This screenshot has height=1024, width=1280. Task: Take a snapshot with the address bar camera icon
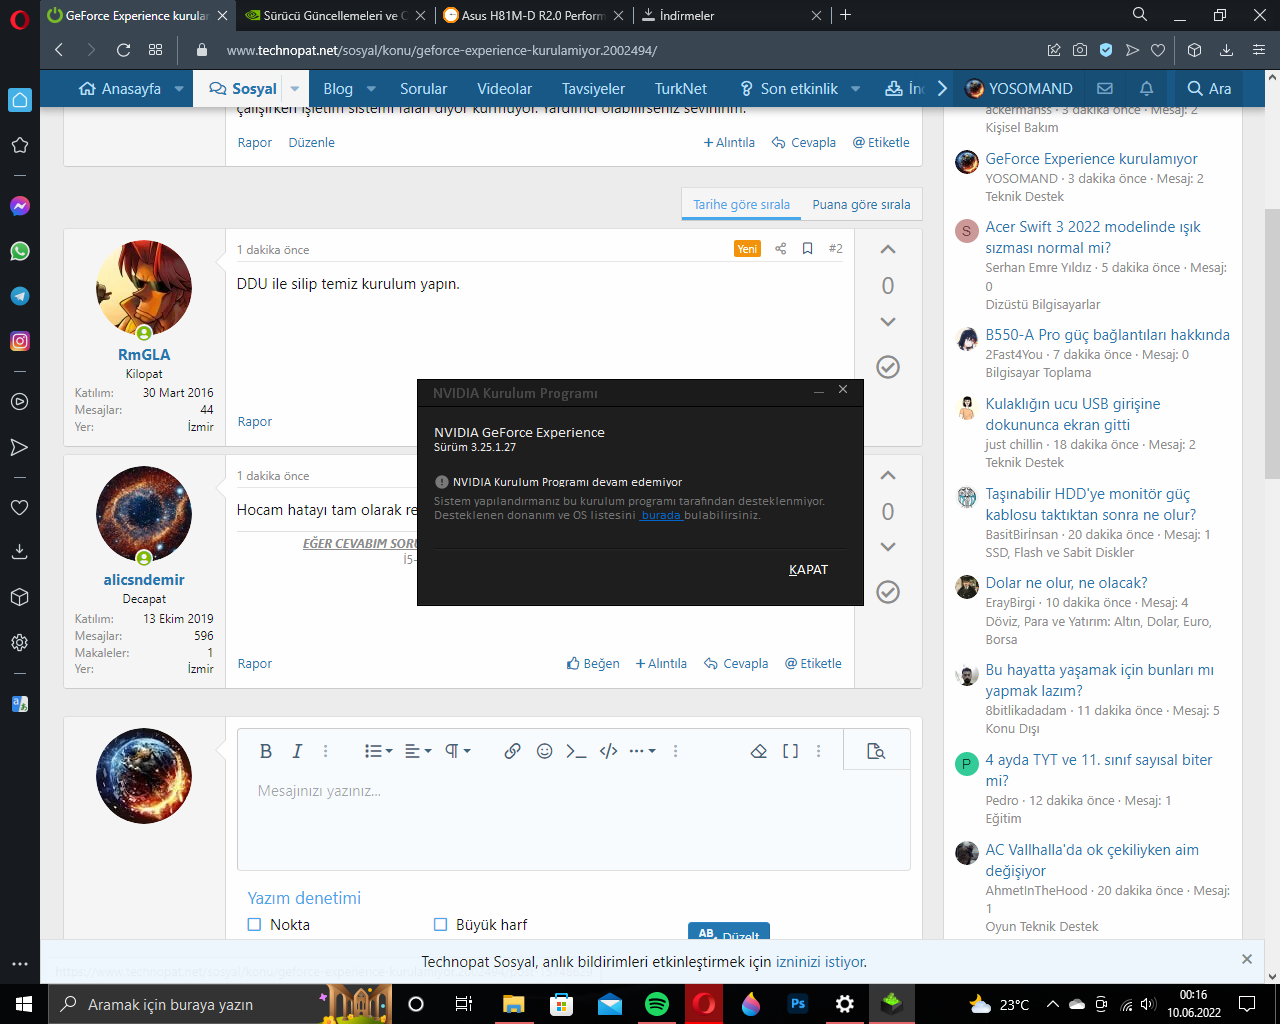coord(1080,50)
